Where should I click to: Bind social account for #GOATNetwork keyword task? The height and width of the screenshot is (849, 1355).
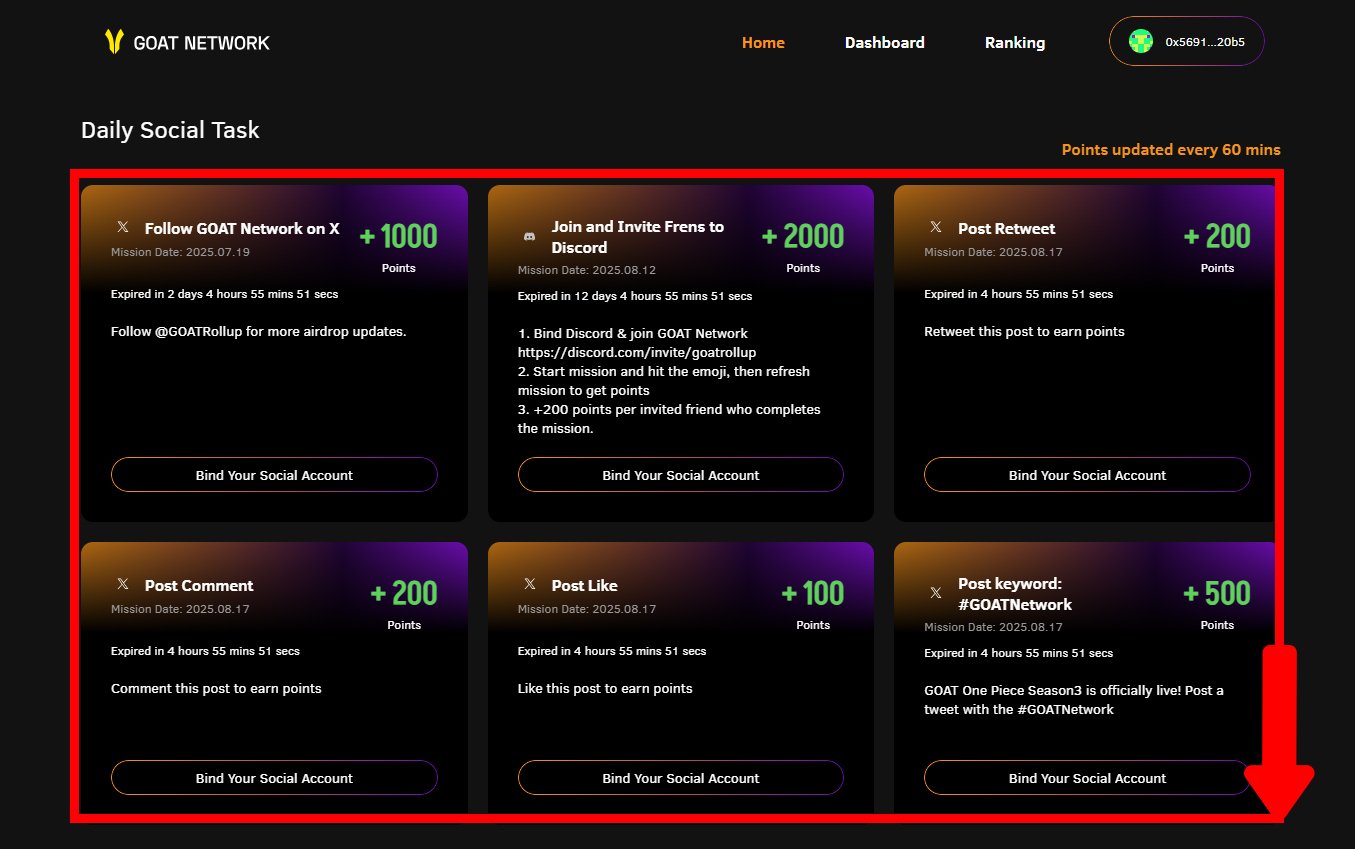click(1087, 778)
